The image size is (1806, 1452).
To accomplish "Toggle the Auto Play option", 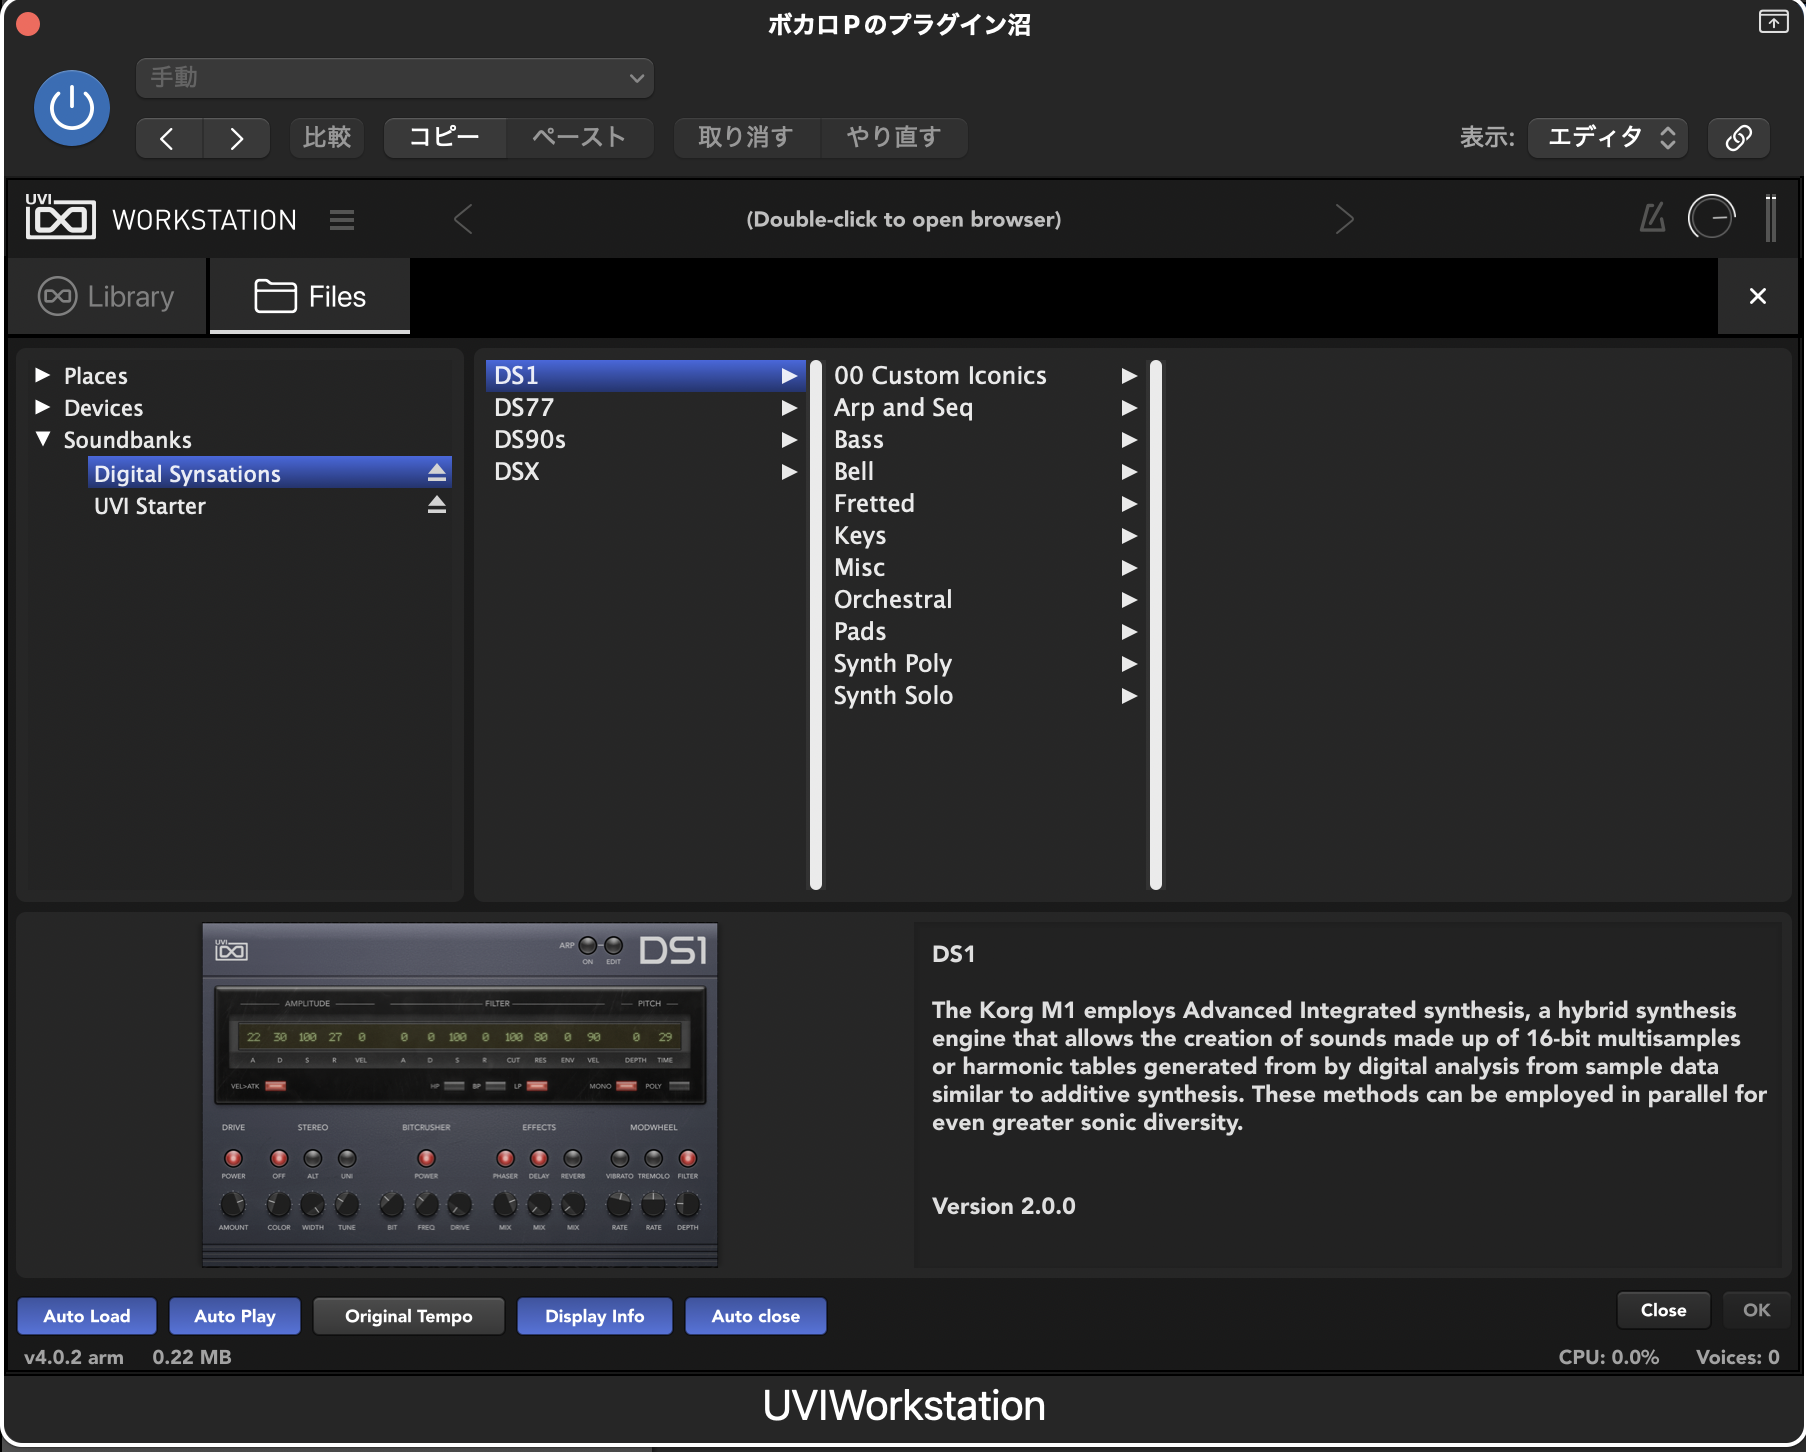I will [235, 1316].
